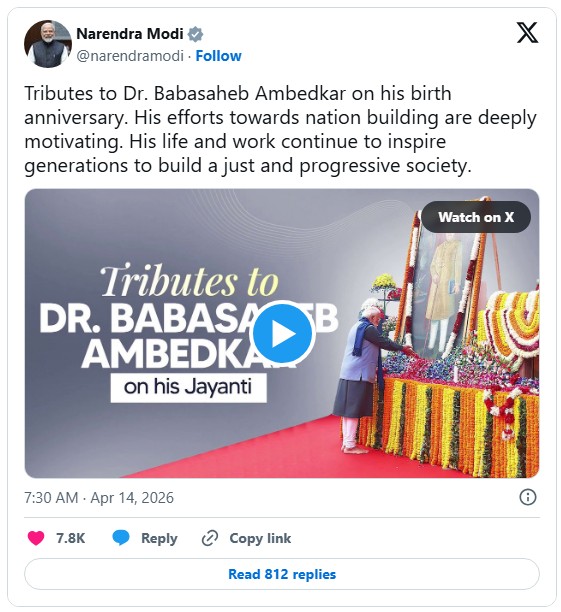Select the Reply text label
561x612 pixels.
click(159, 538)
